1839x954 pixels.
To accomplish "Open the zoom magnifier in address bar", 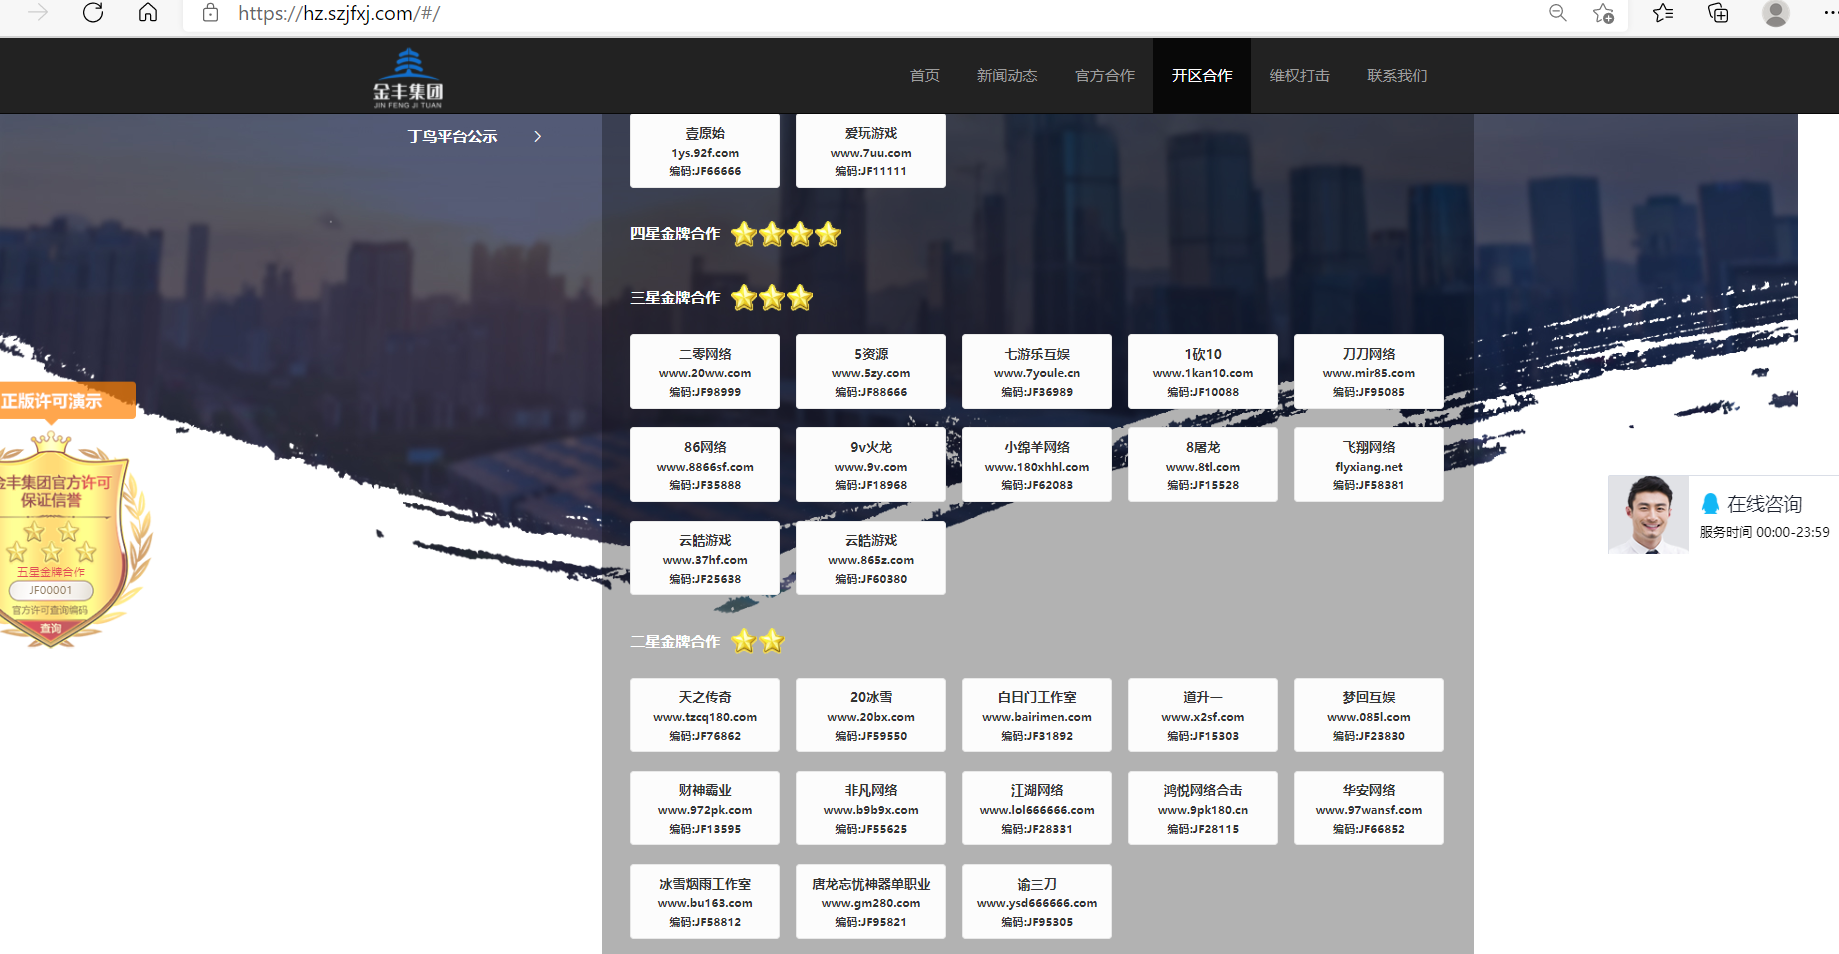I will click(1557, 13).
